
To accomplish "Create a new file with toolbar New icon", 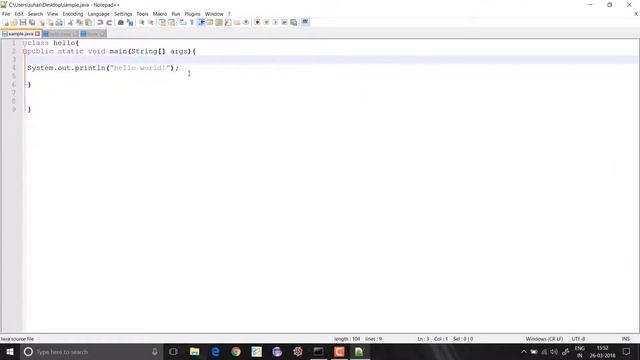I will [6, 22].
